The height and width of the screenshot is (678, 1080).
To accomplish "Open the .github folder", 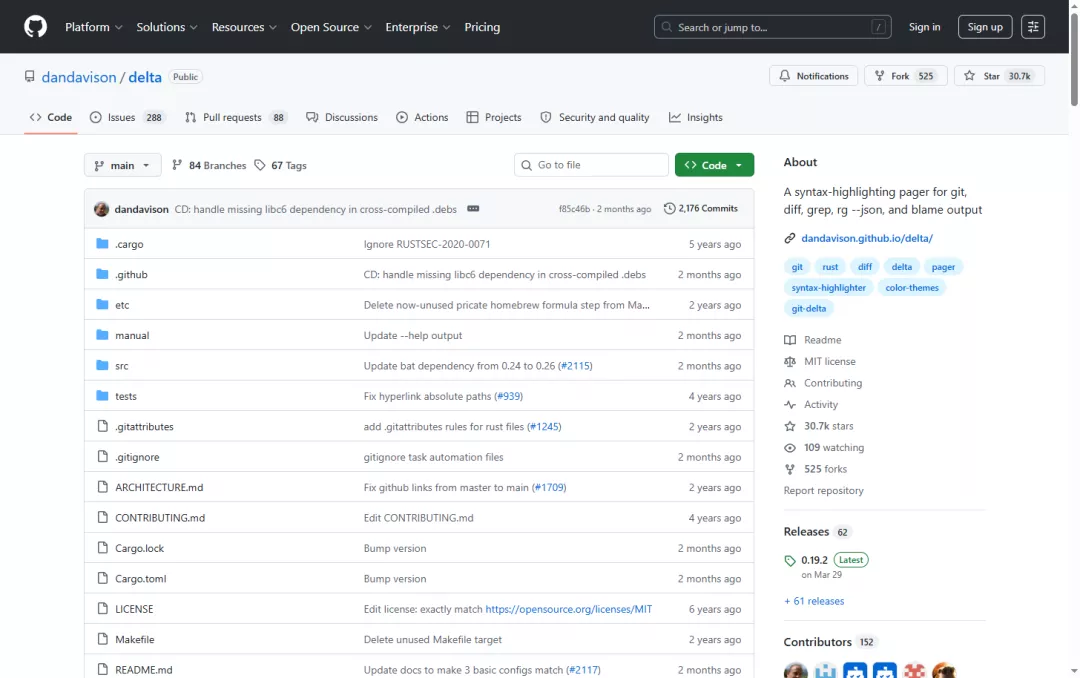I will coord(131,274).
